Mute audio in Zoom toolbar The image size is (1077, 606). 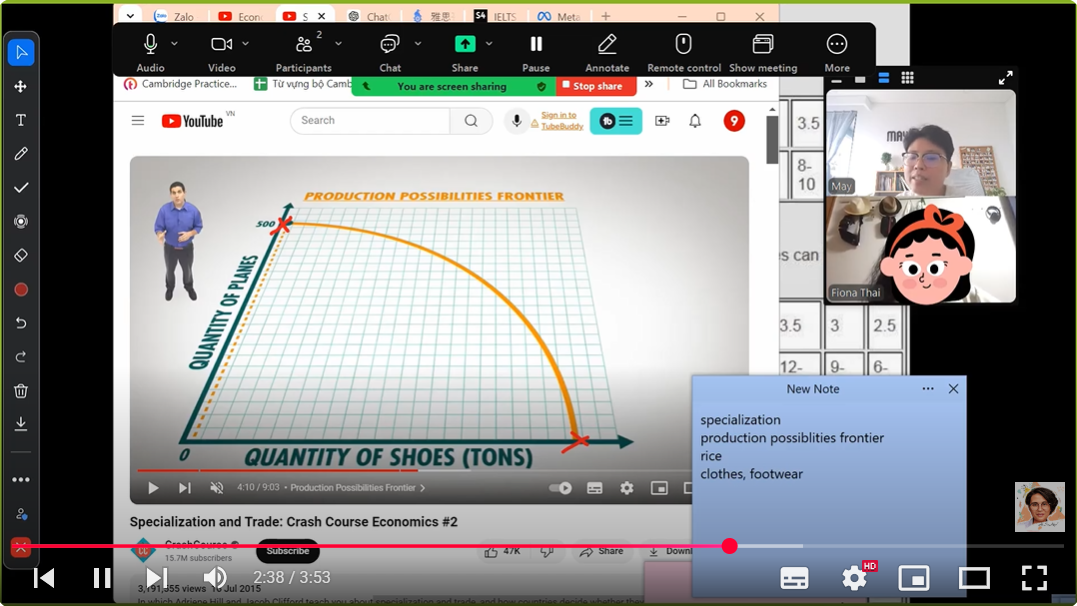point(150,52)
